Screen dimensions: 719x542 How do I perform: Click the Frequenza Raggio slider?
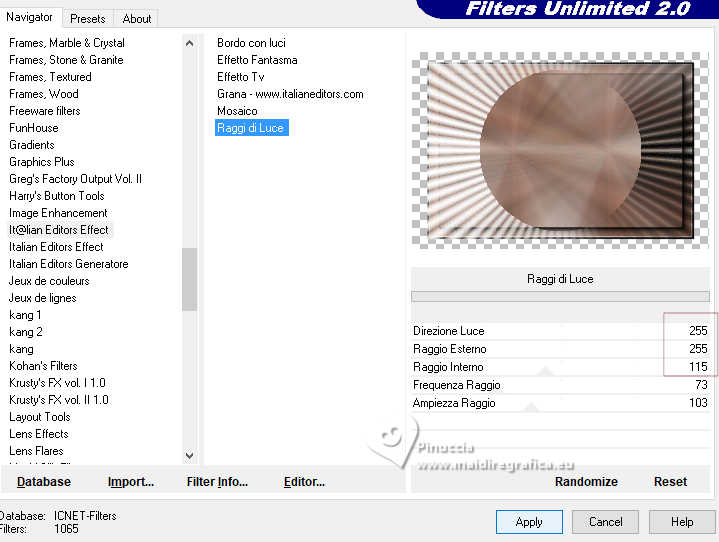tap(560, 385)
